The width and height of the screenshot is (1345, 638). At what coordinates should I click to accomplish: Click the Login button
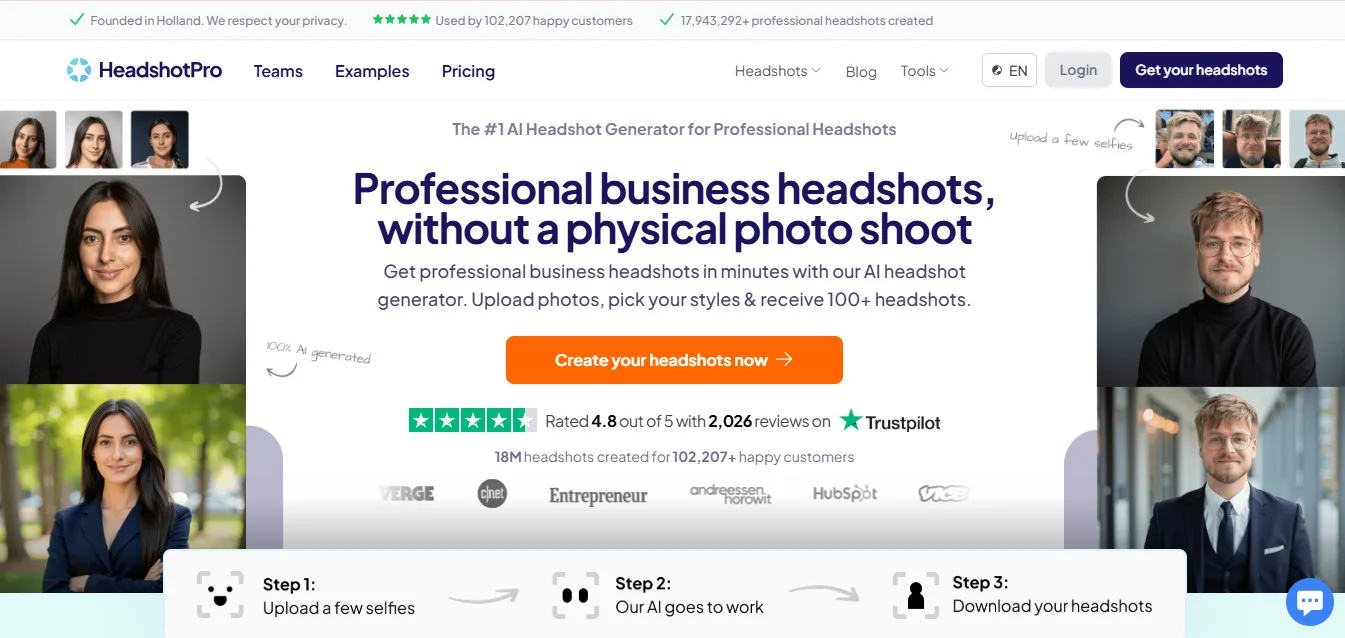(x=1078, y=70)
